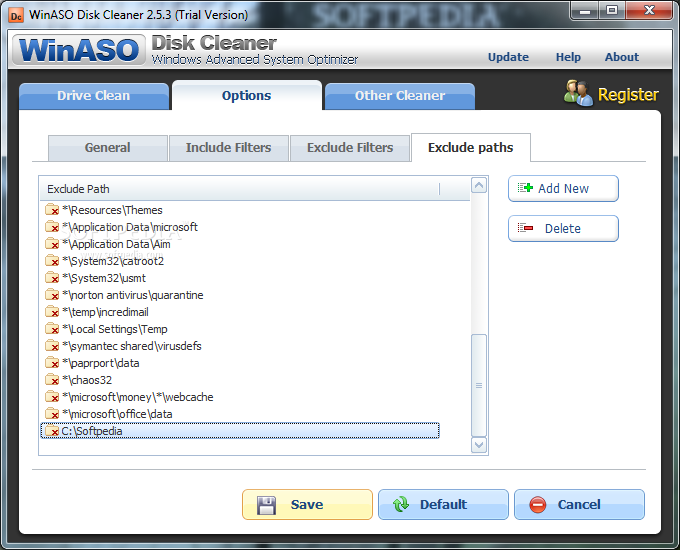Click the folder icon beside *\chaos32
Viewport: 680px width, 550px height.
point(52,380)
